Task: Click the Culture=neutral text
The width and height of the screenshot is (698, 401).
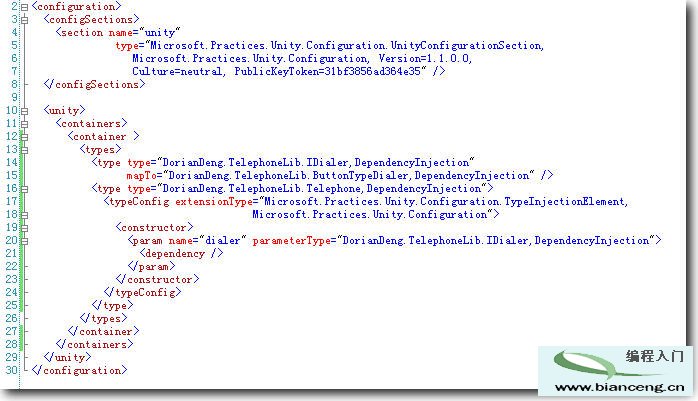Action: pyautogui.click(x=177, y=71)
